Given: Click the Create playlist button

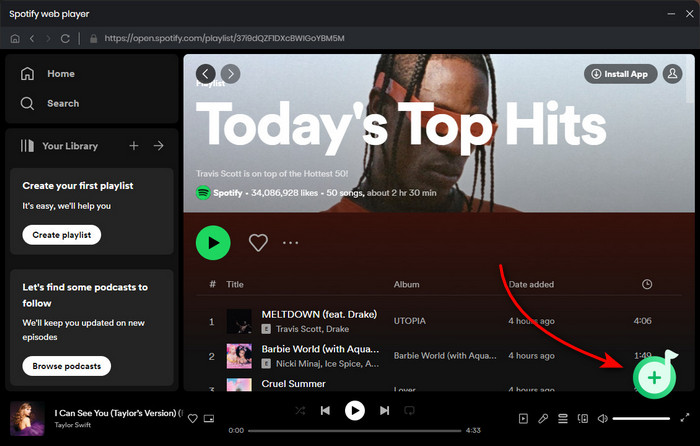Looking at the screenshot, I should tap(62, 235).
